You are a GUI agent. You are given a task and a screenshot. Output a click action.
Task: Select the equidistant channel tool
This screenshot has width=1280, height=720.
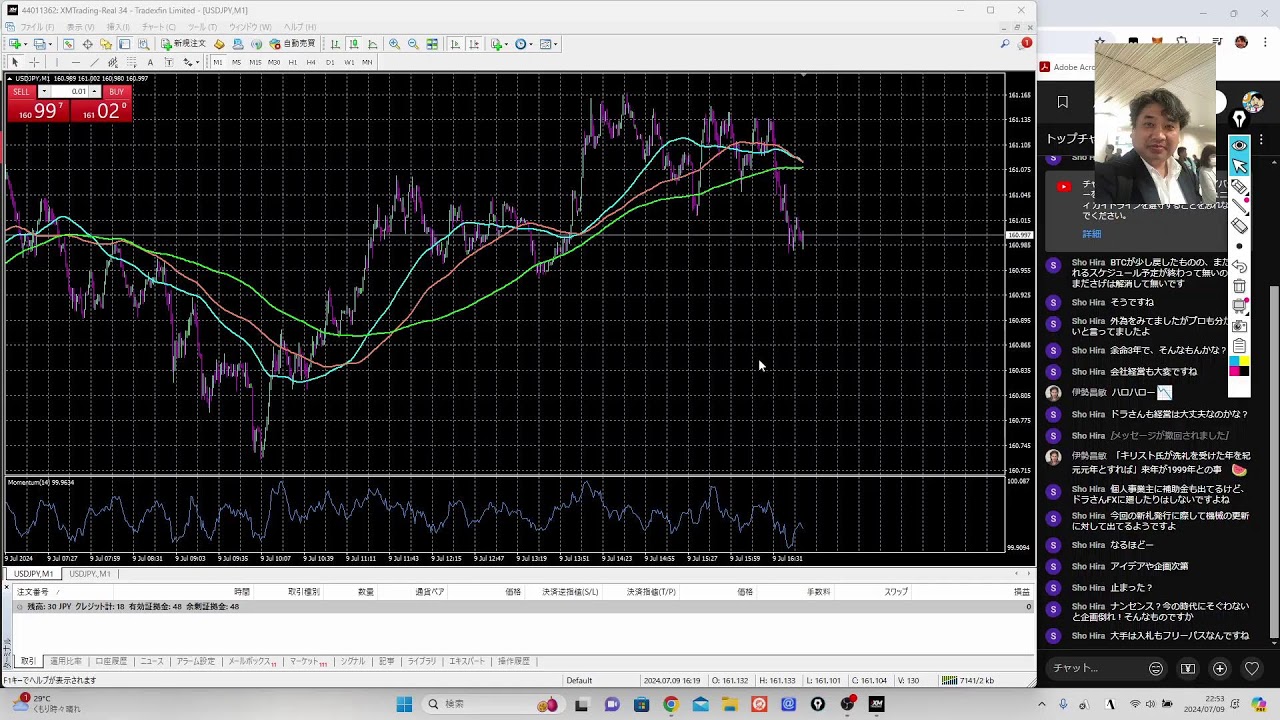(113, 62)
